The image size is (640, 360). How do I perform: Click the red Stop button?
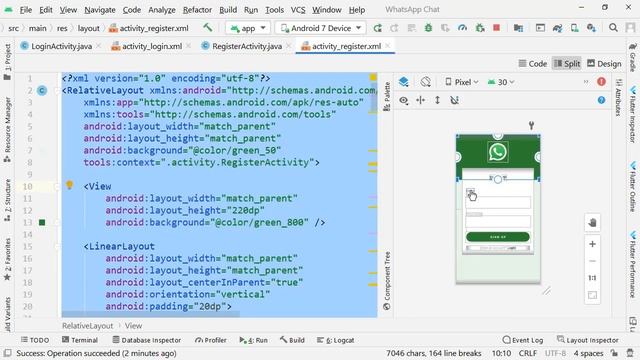point(496,28)
